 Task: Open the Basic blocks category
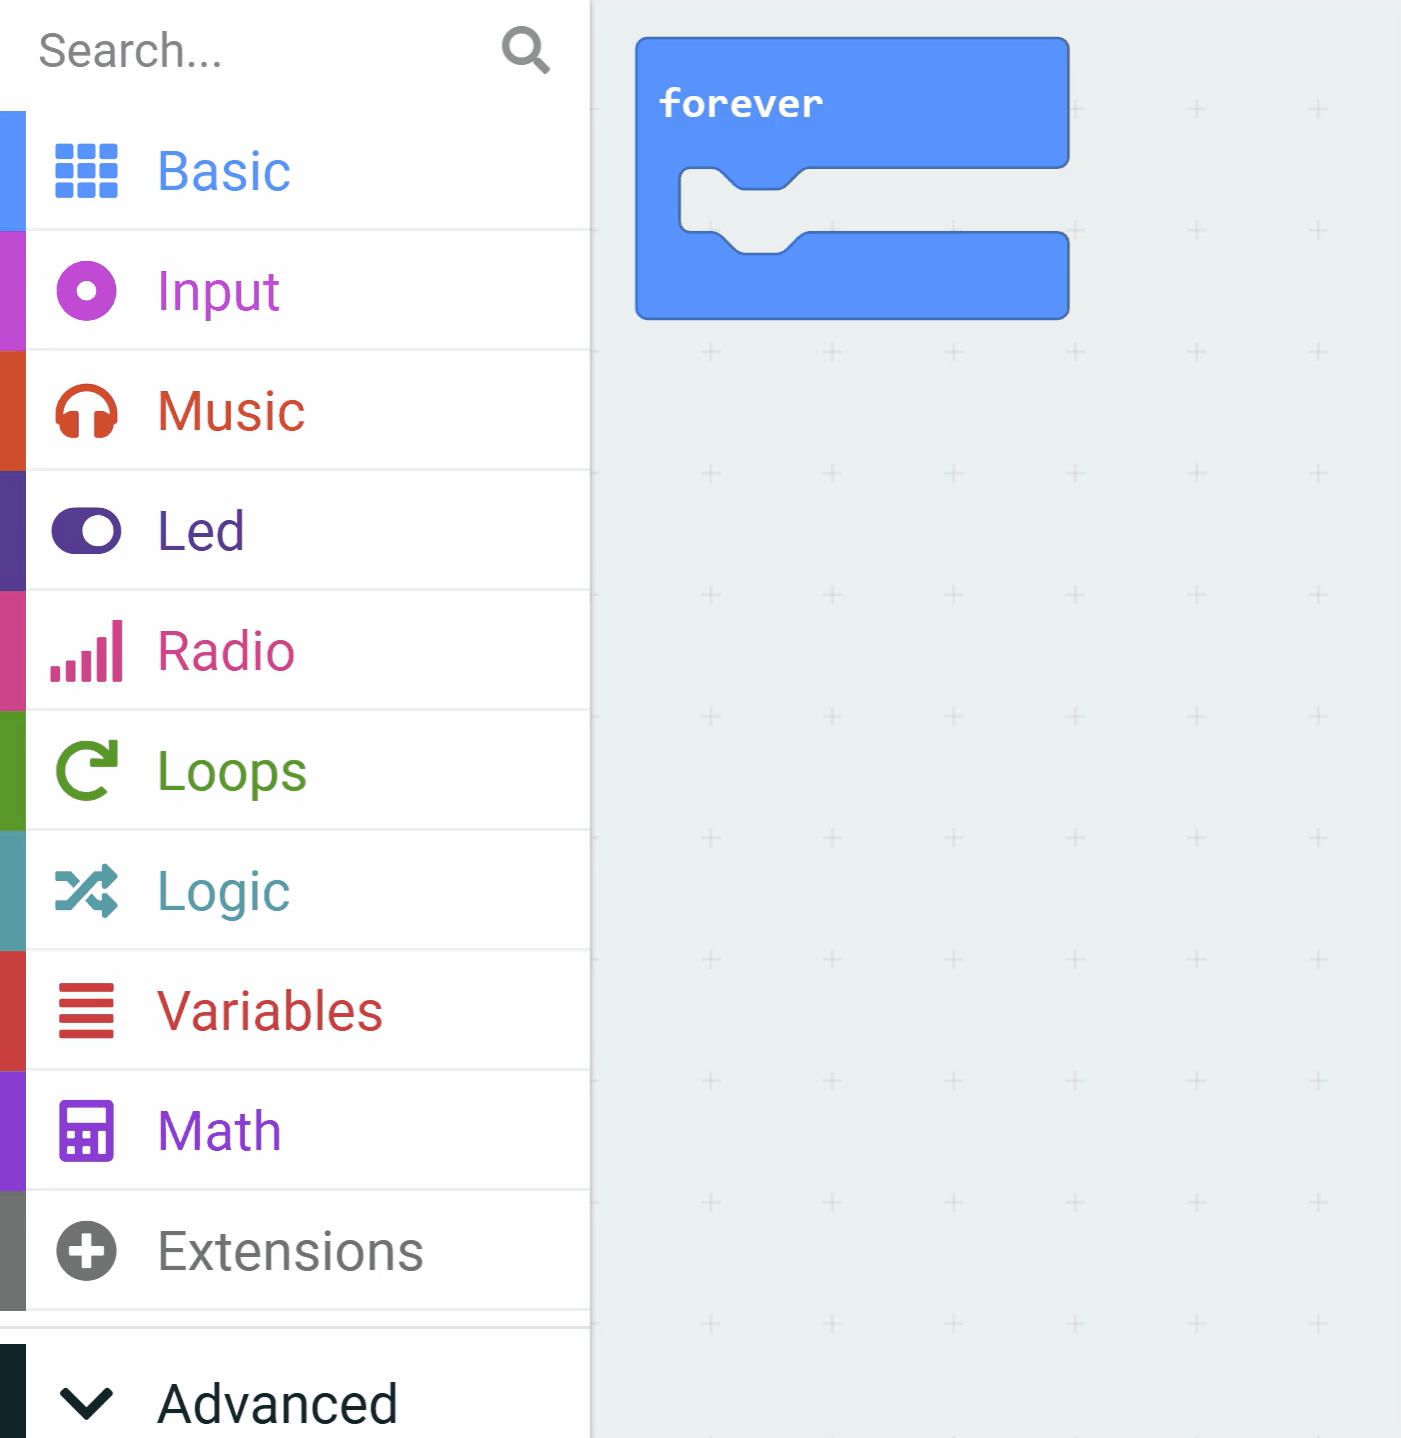(224, 171)
